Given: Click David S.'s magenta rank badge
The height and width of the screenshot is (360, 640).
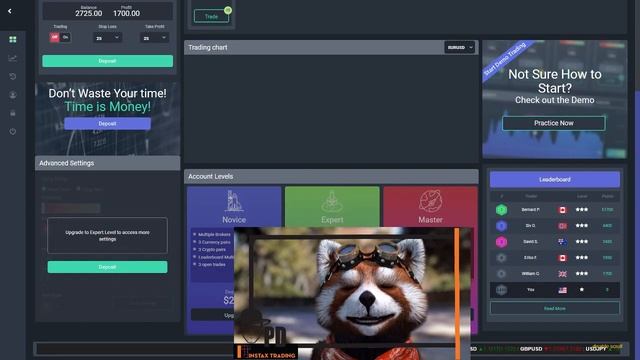Looking at the screenshot, I should pos(501,242).
